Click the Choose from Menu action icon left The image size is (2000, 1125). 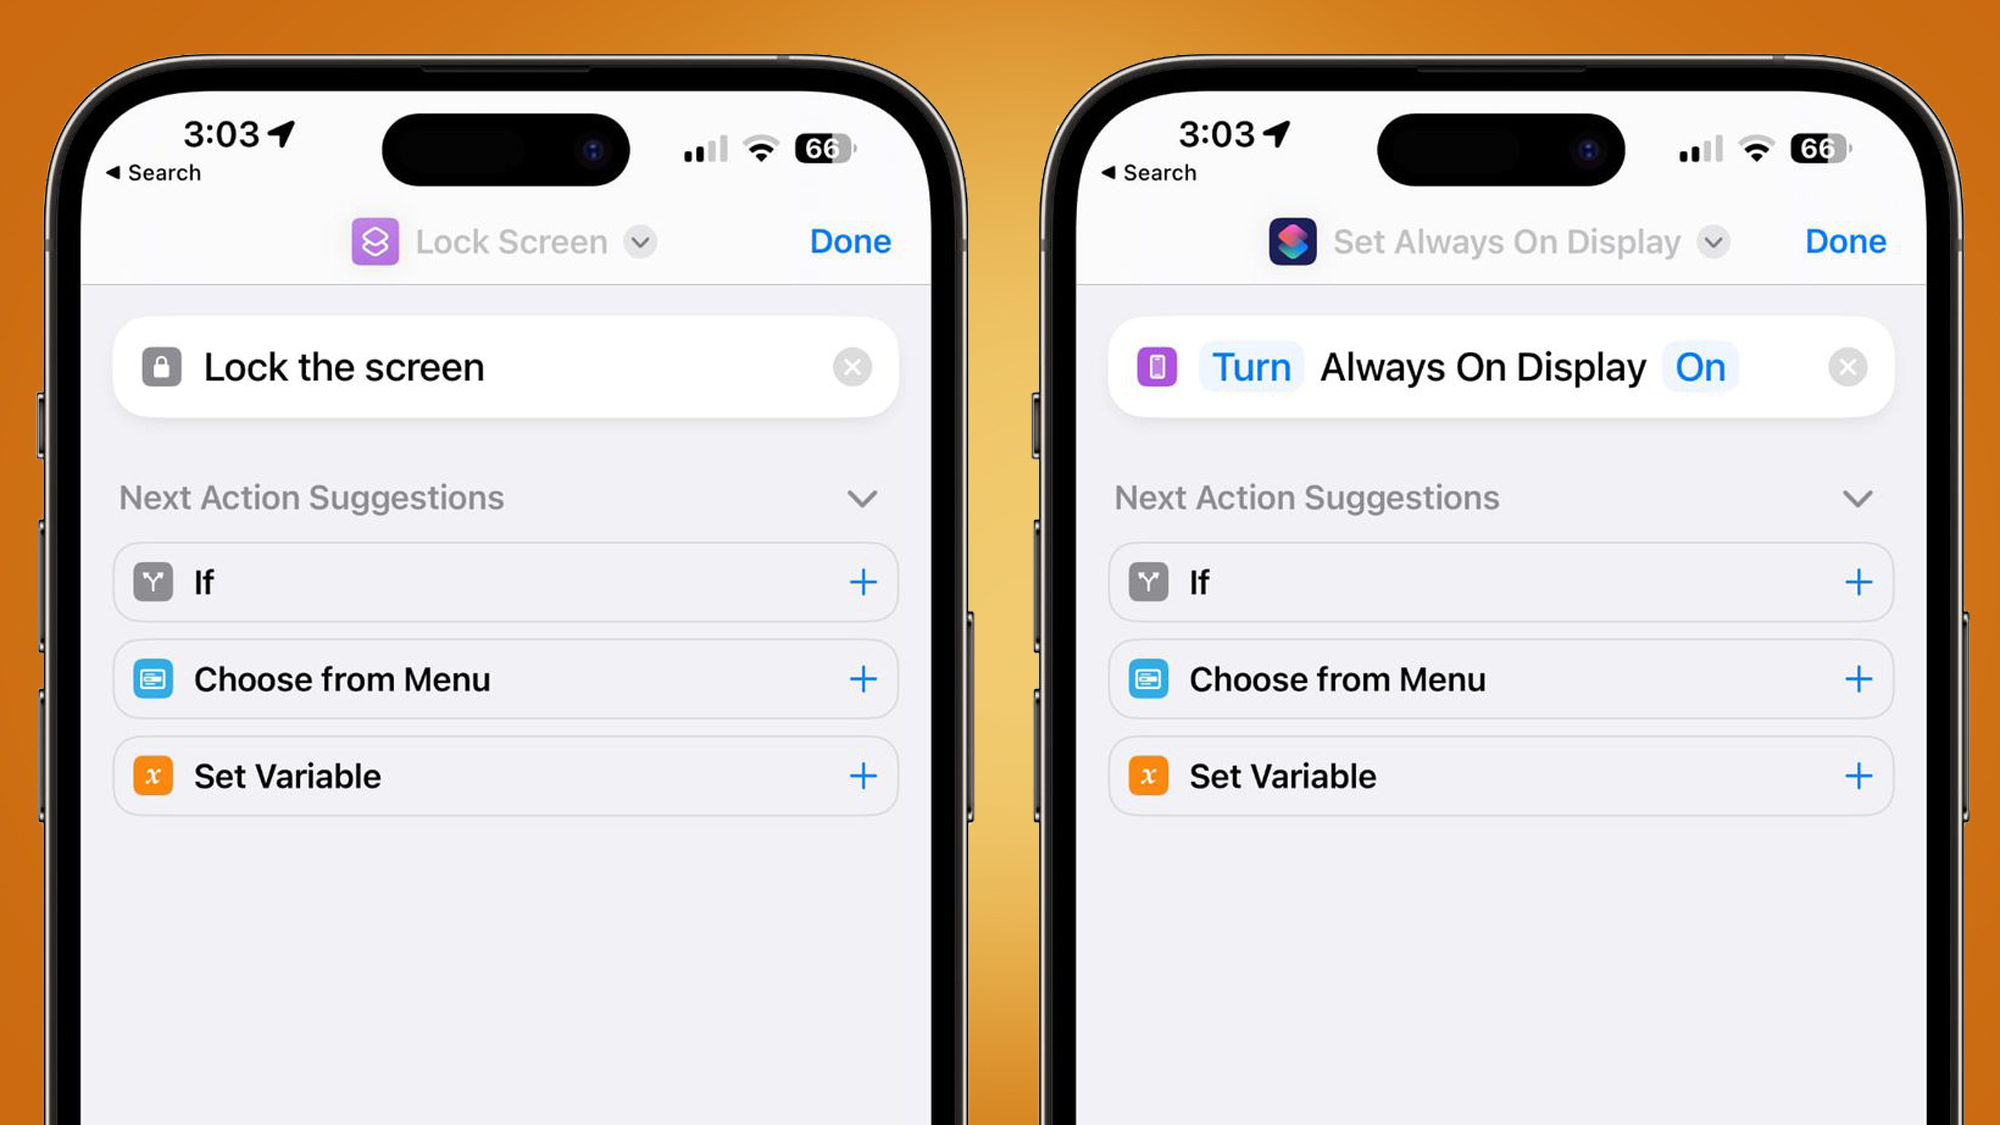click(x=152, y=679)
